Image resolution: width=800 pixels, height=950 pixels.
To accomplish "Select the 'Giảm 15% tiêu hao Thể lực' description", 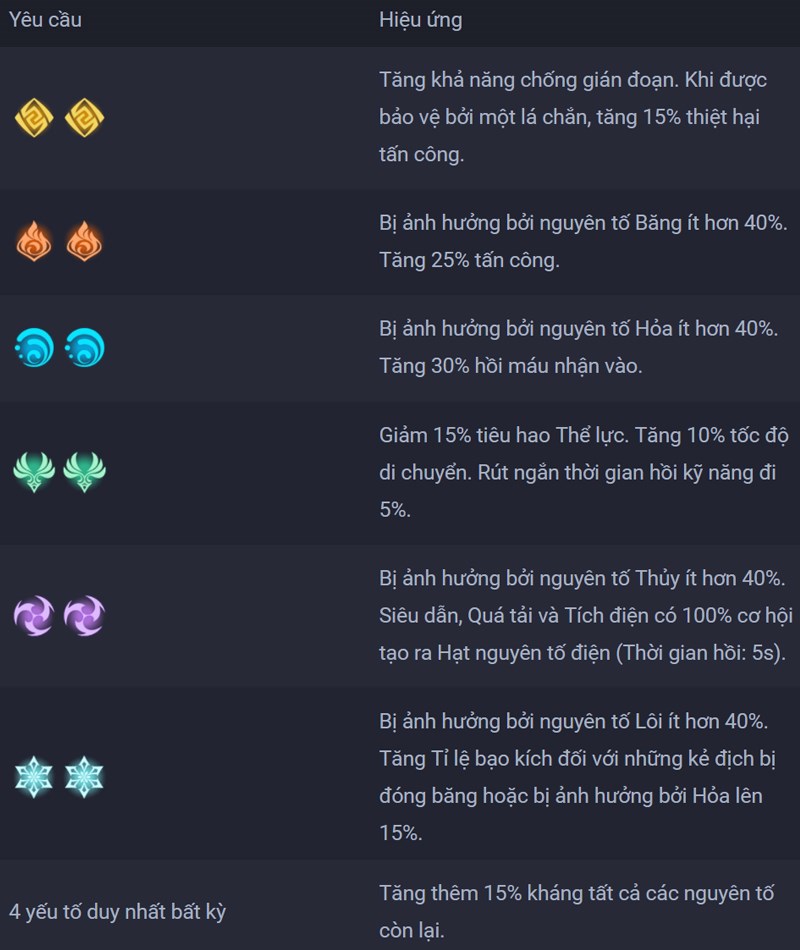I will (x=504, y=435).
